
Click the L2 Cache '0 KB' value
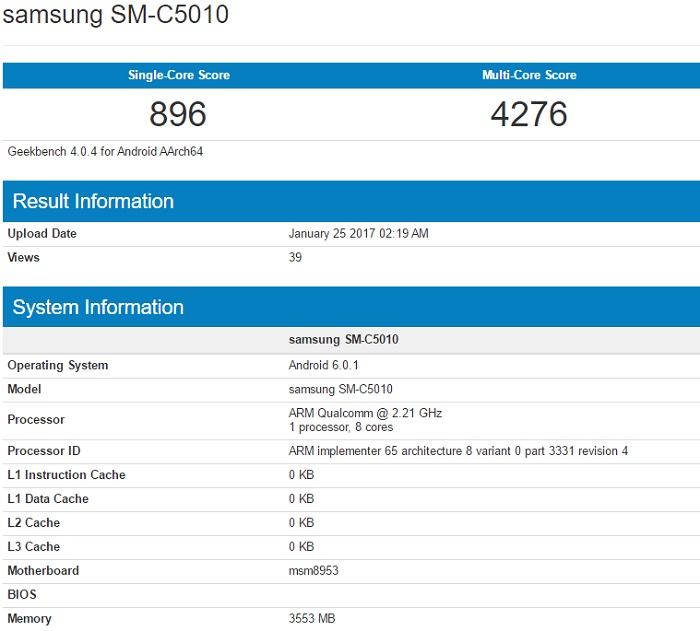pyautogui.click(x=301, y=523)
